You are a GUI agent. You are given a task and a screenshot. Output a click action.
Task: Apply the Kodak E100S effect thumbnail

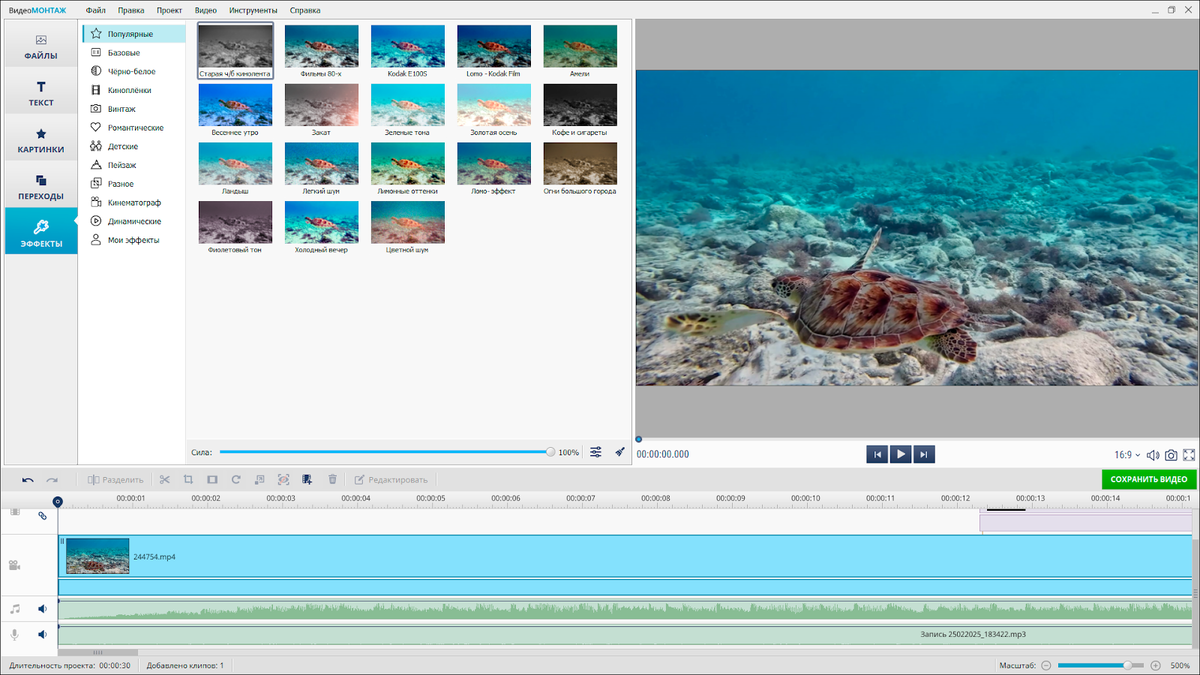click(407, 46)
